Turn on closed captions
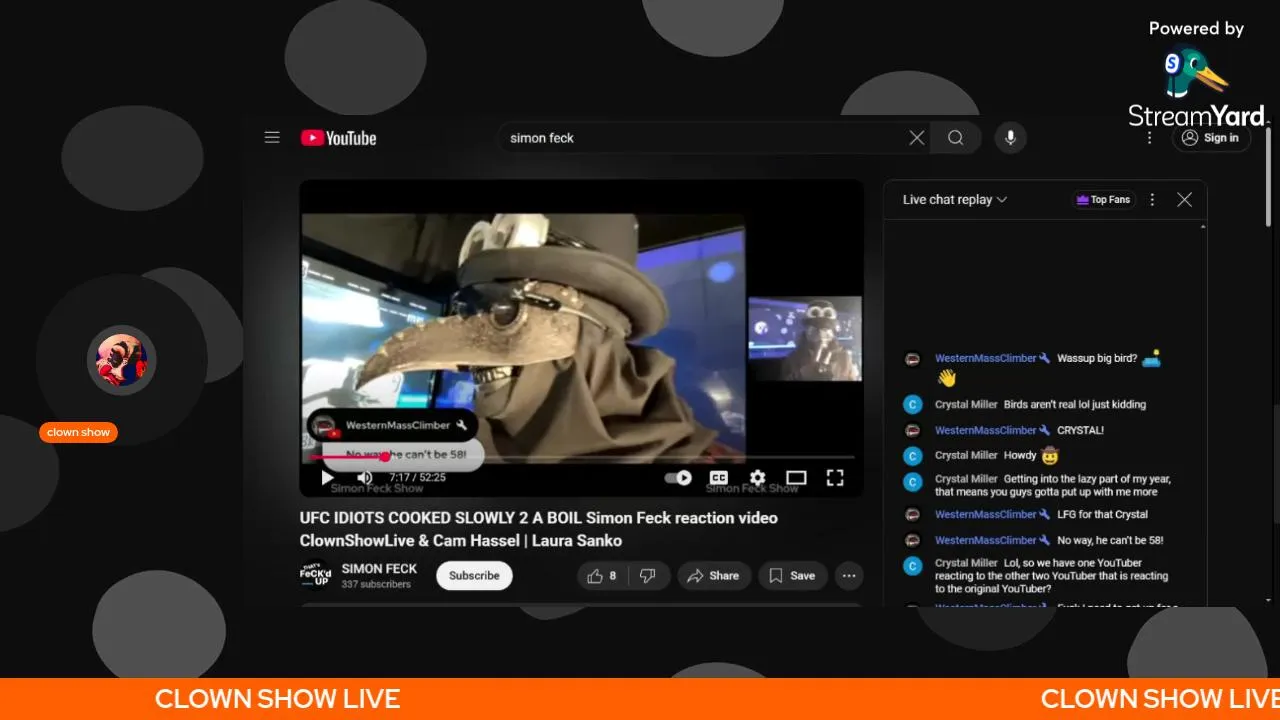Screen dimensions: 1280x720 718,478
